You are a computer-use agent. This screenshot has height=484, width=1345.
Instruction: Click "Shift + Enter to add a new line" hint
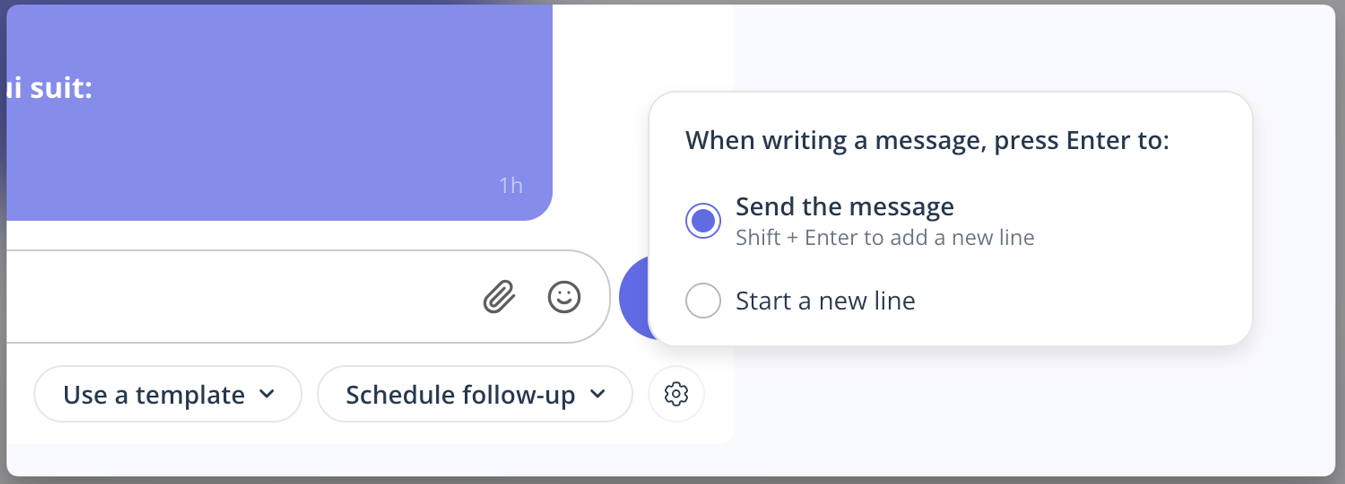click(x=884, y=238)
